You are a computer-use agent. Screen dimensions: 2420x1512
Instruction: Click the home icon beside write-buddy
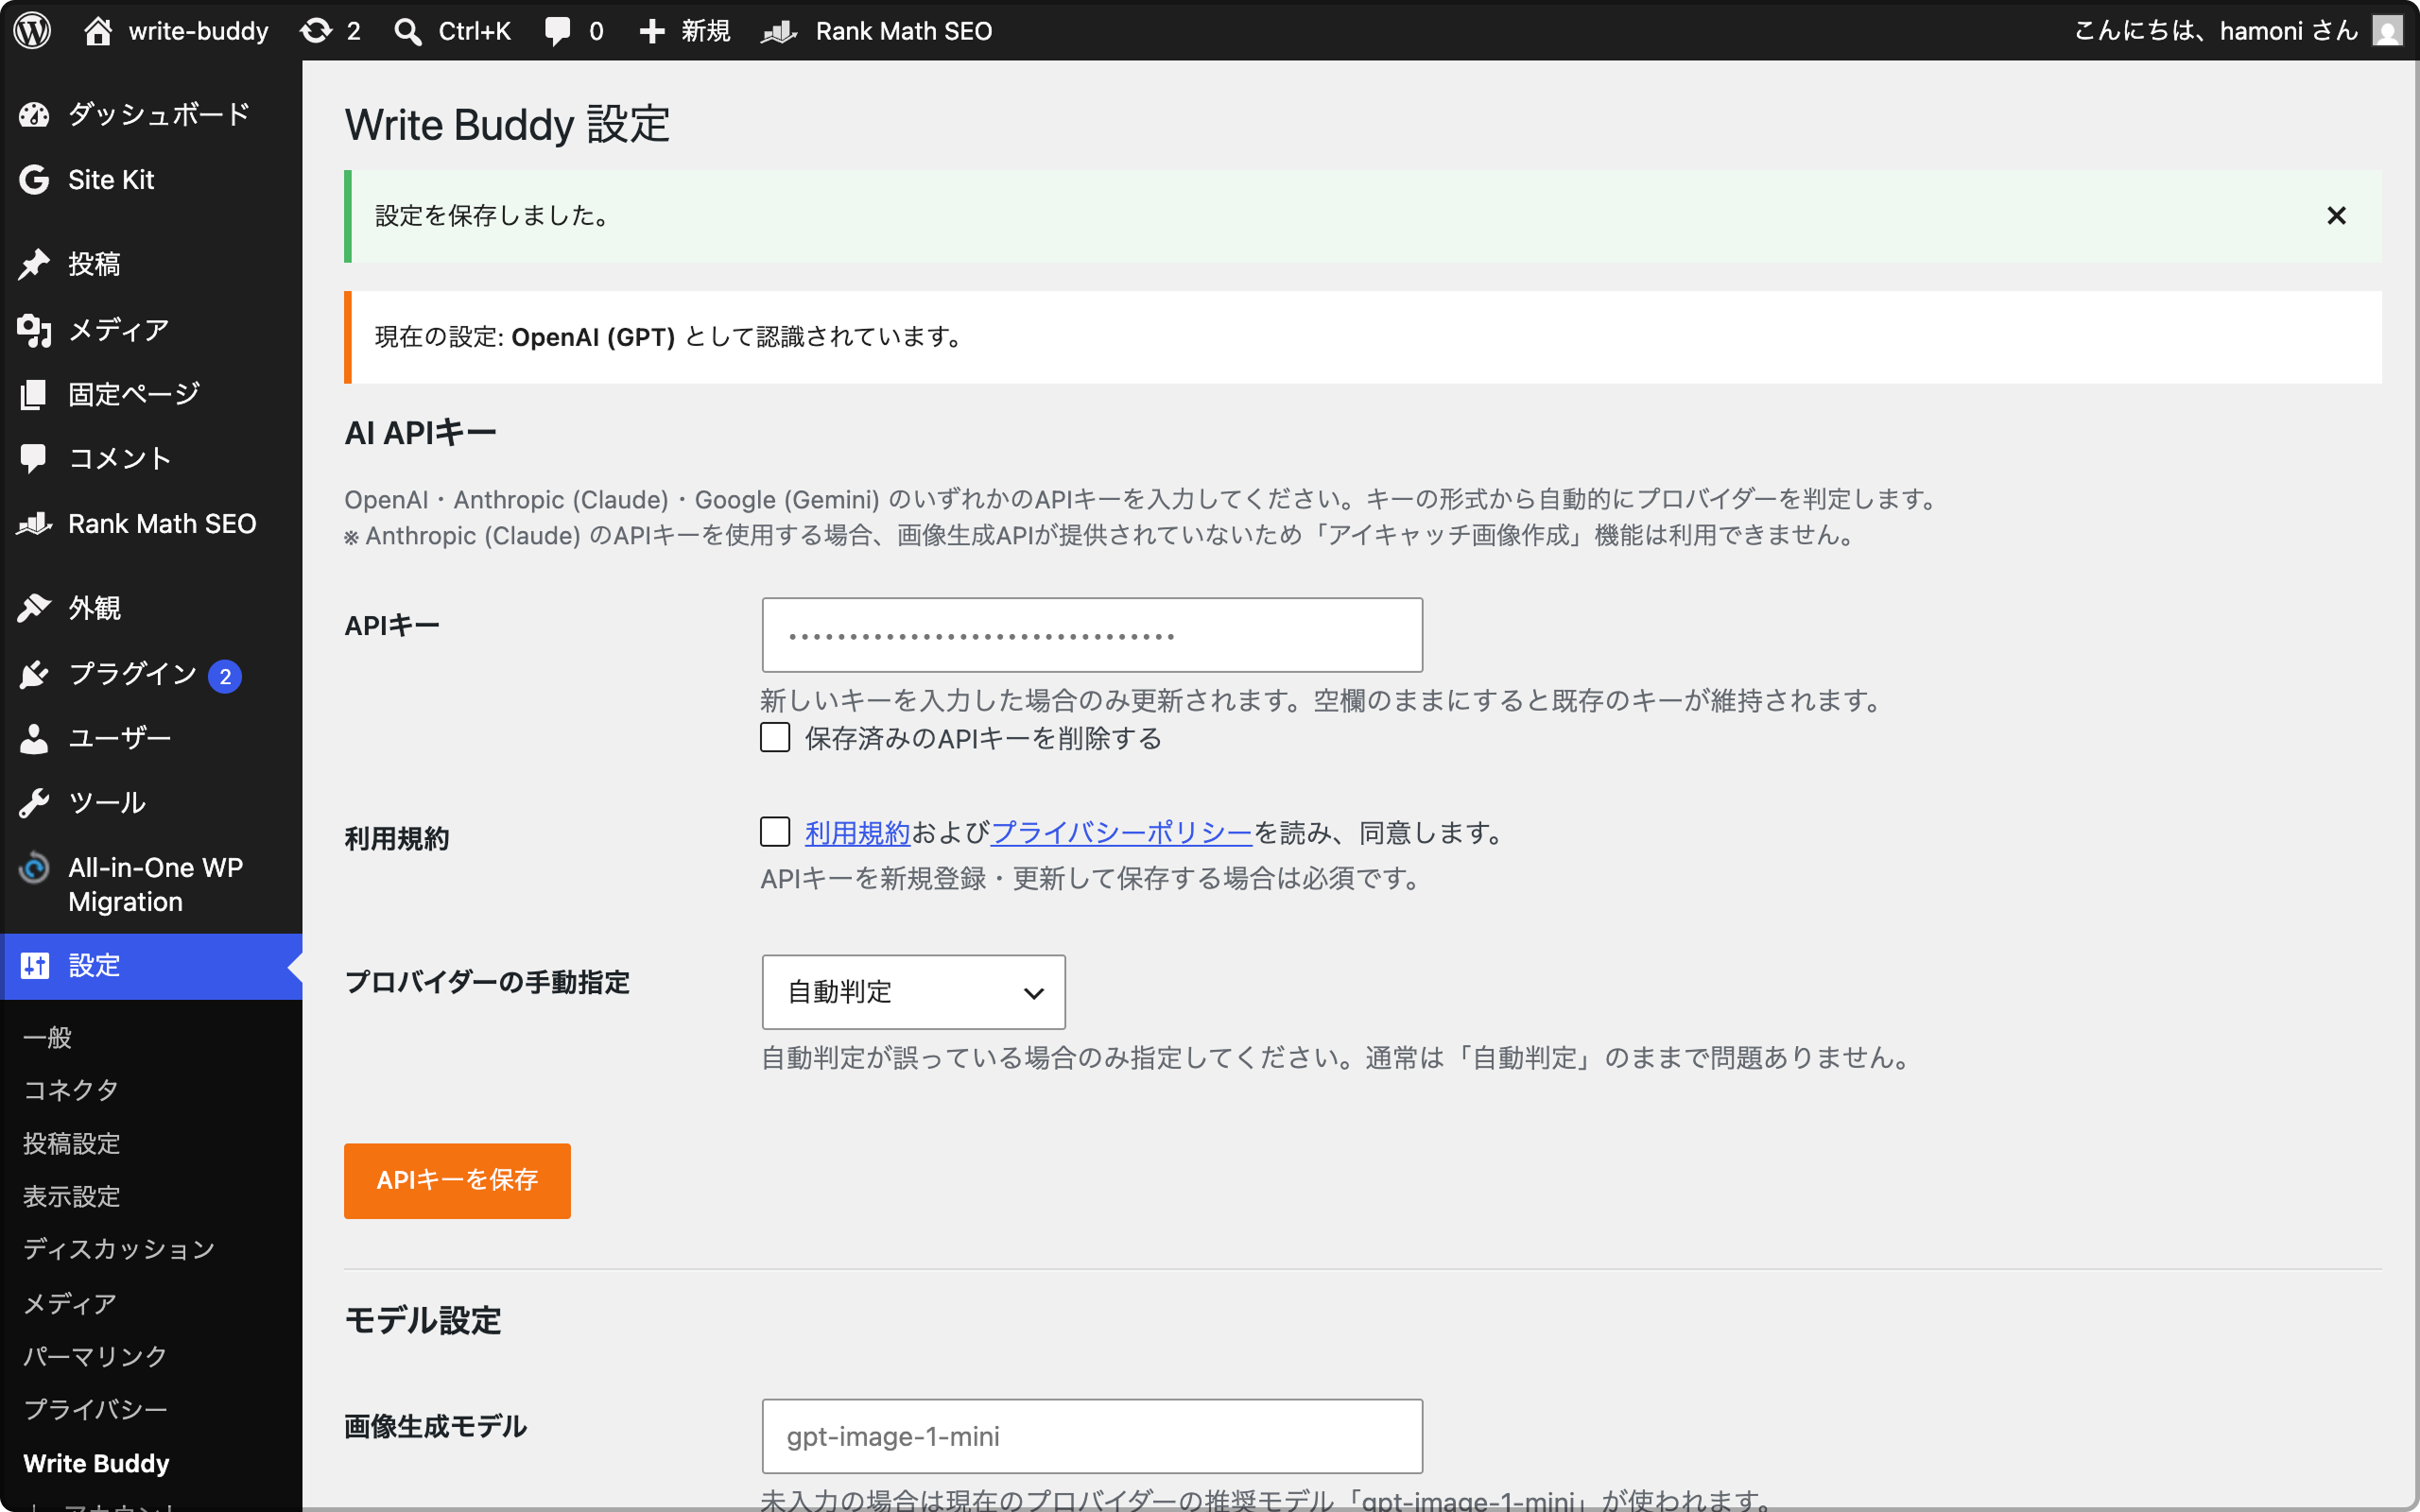click(x=98, y=30)
